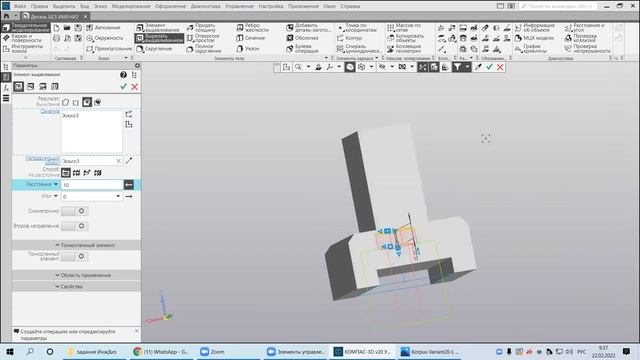Click the open file folder icon

tap(67, 28)
